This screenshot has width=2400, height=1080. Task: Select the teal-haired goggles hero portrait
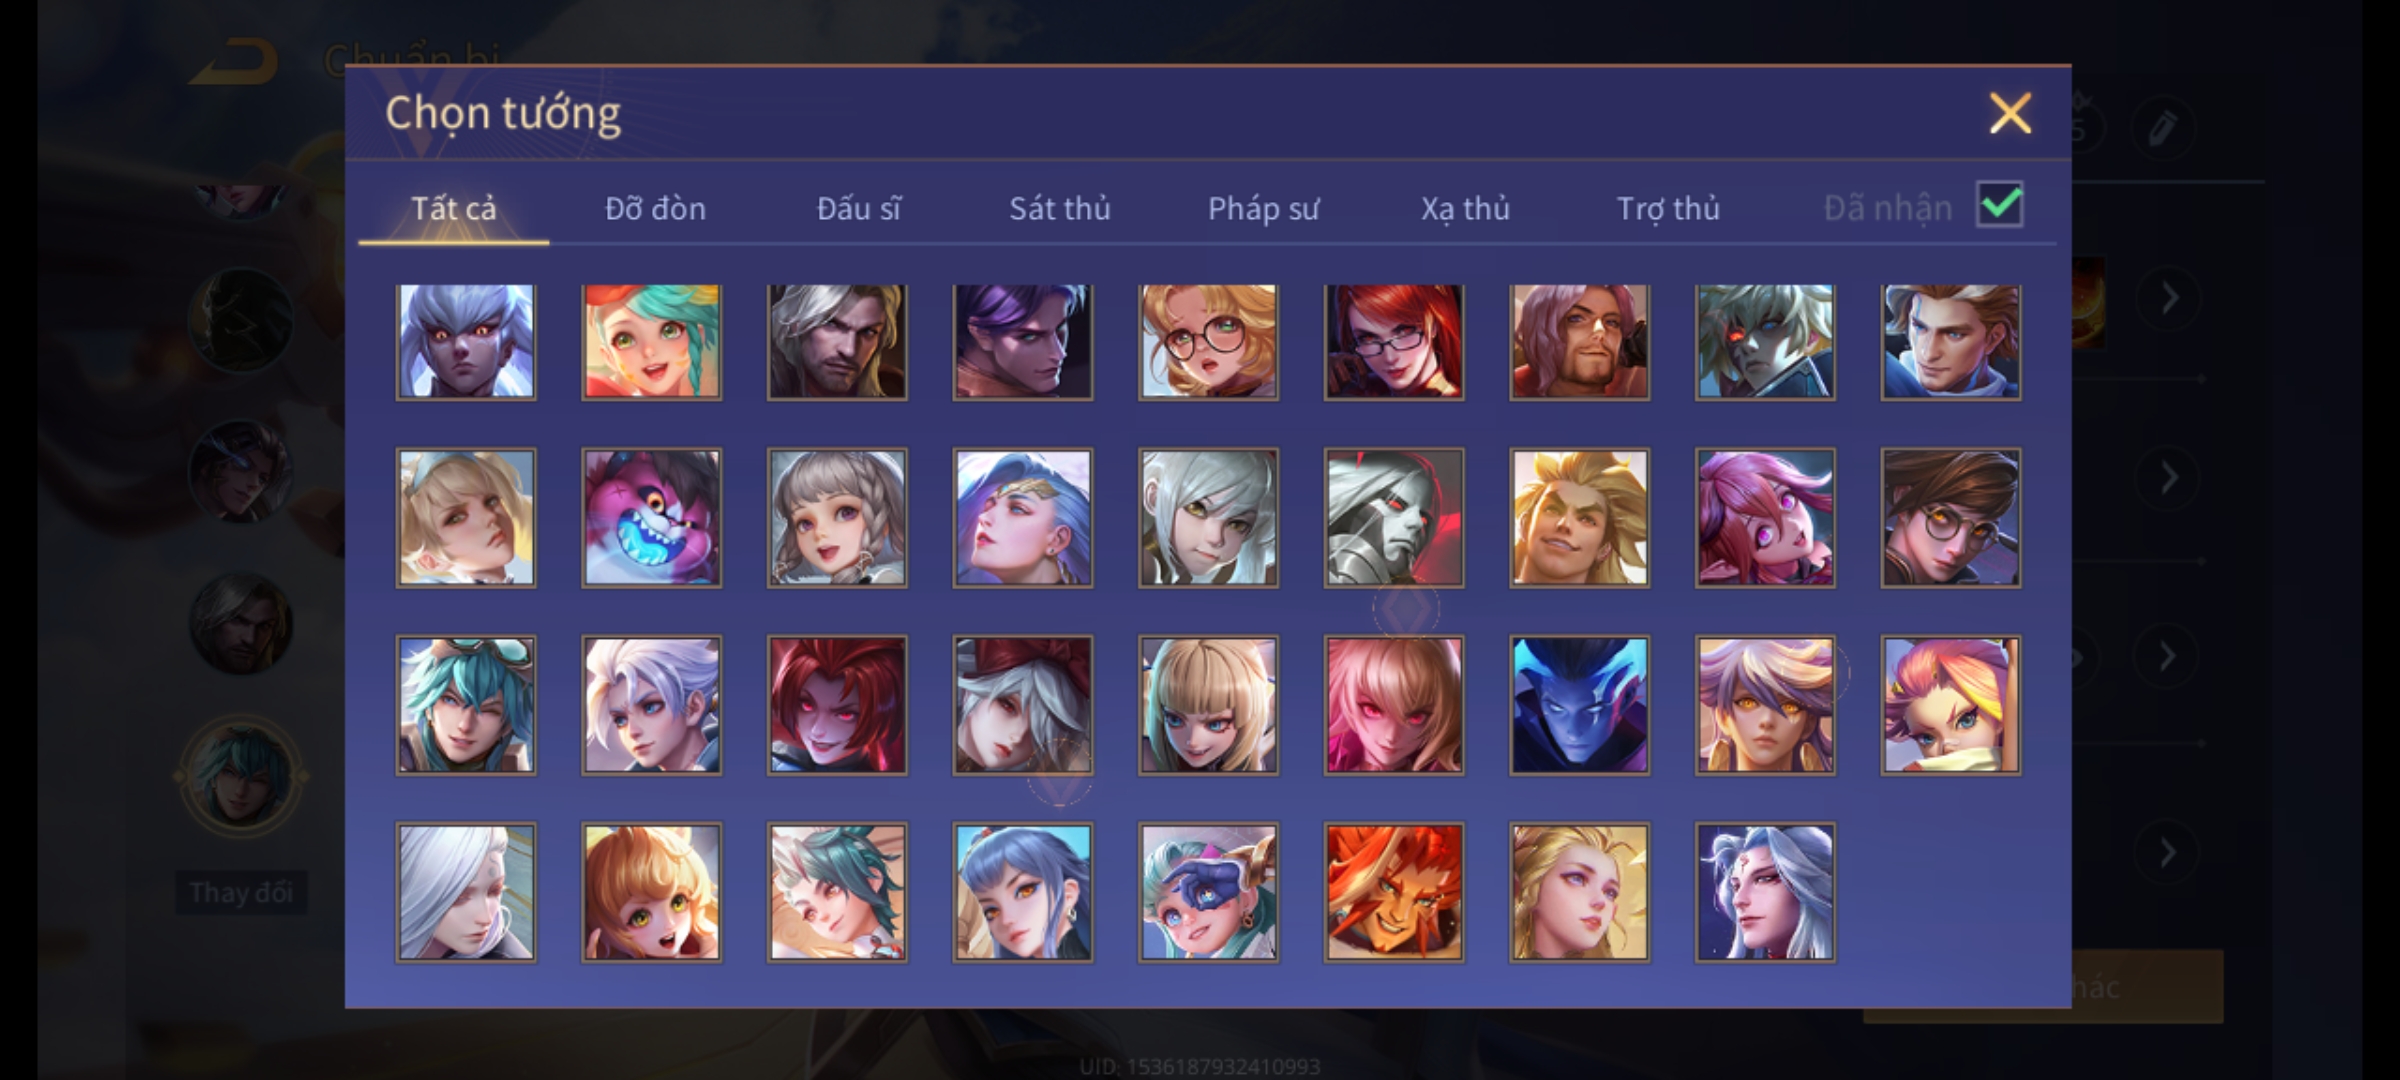pyautogui.click(x=466, y=705)
